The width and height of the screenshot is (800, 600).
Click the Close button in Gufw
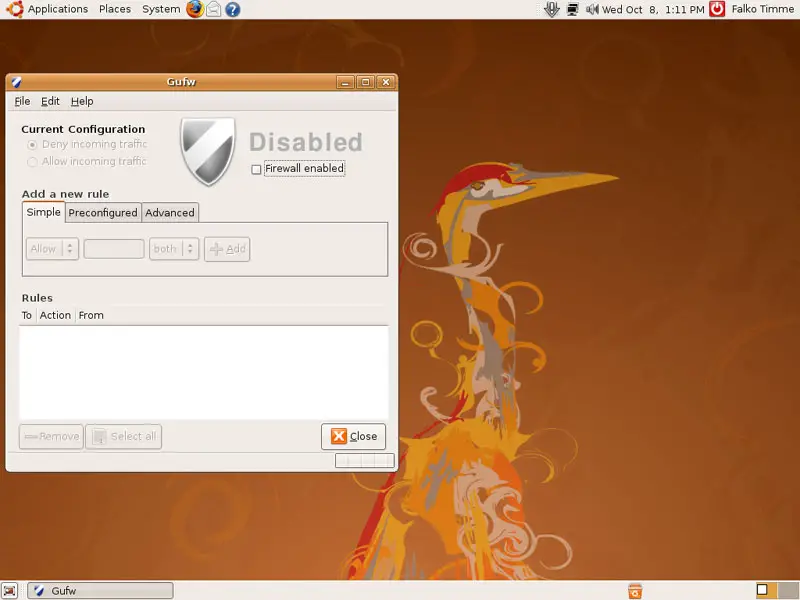(353, 436)
